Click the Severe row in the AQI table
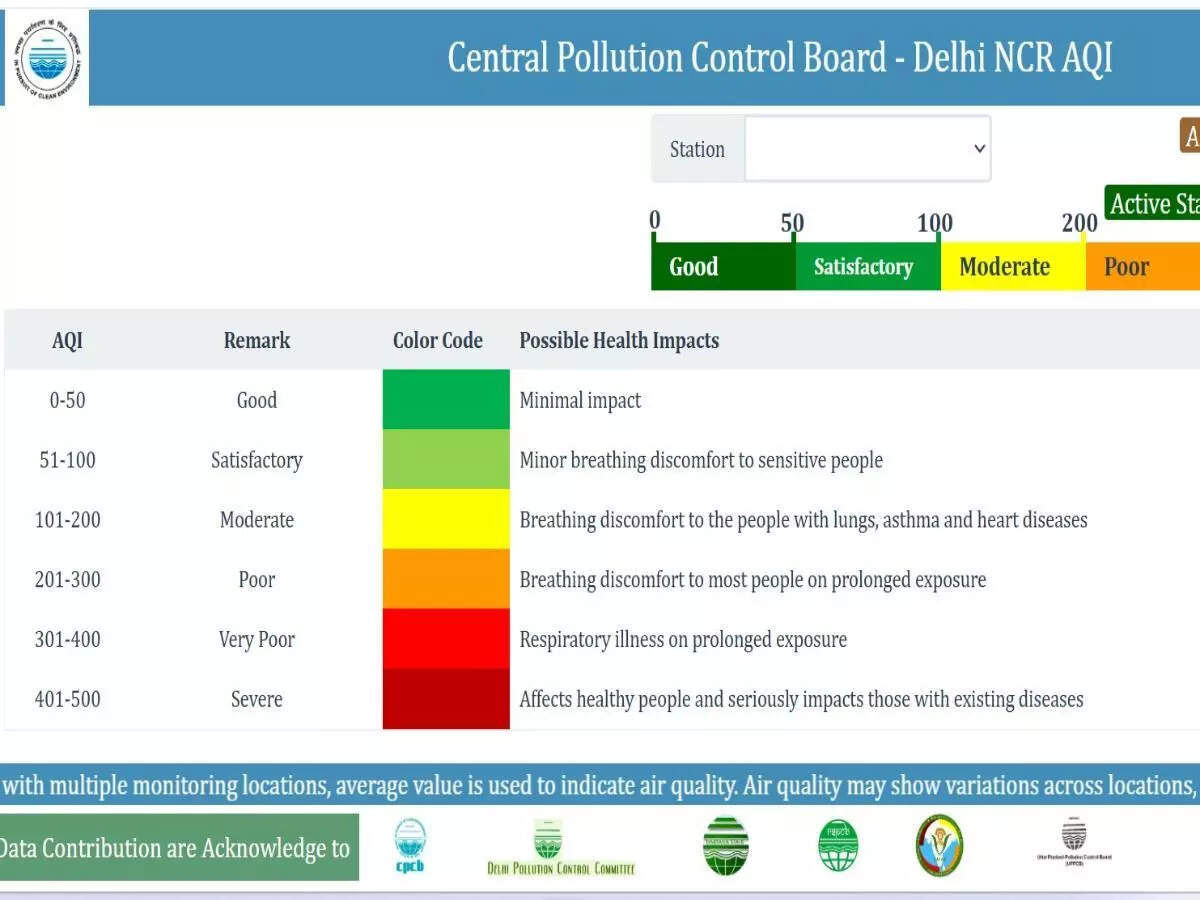The image size is (1200, 900). click(x=256, y=699)
